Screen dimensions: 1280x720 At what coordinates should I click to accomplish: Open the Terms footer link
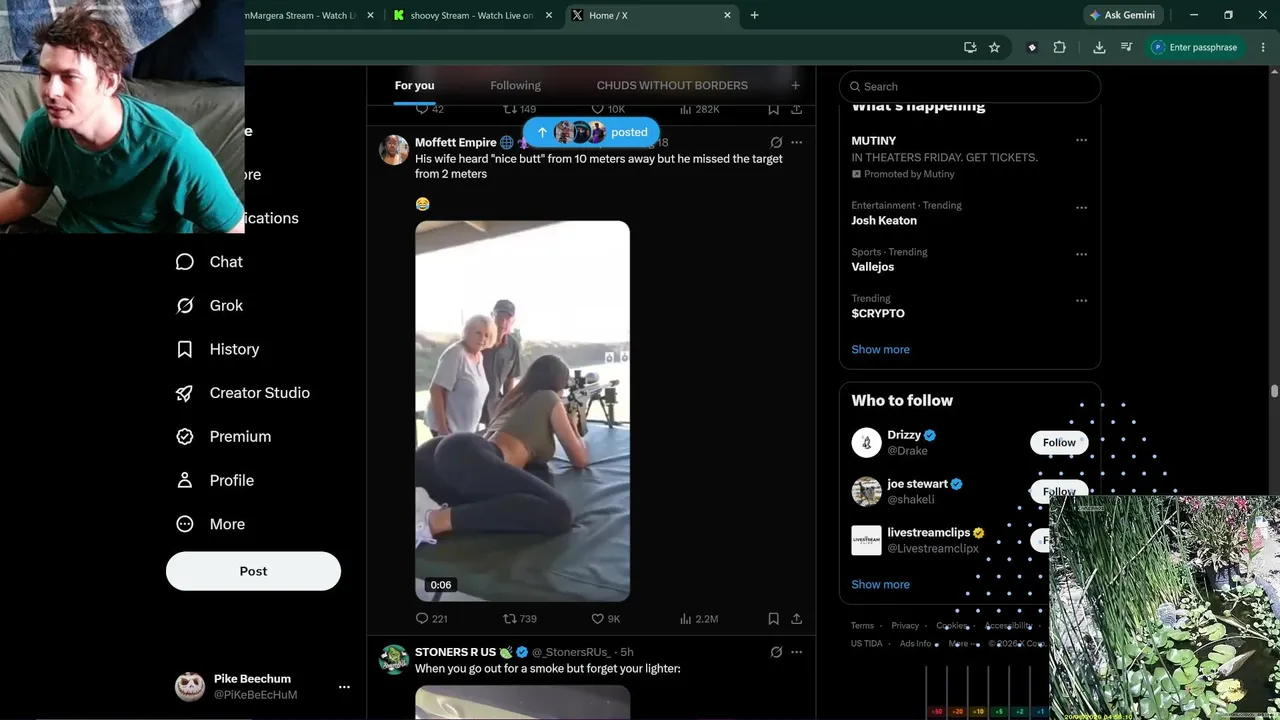coord(862,626)
